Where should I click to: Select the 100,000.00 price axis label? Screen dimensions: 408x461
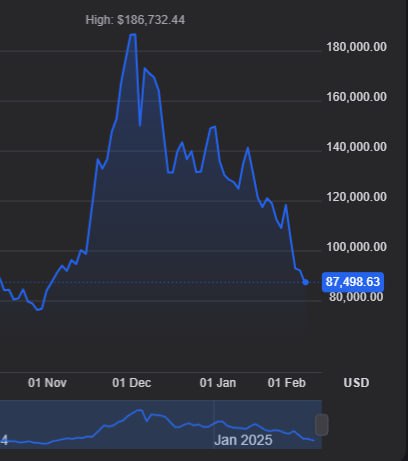tap(356, 247)
